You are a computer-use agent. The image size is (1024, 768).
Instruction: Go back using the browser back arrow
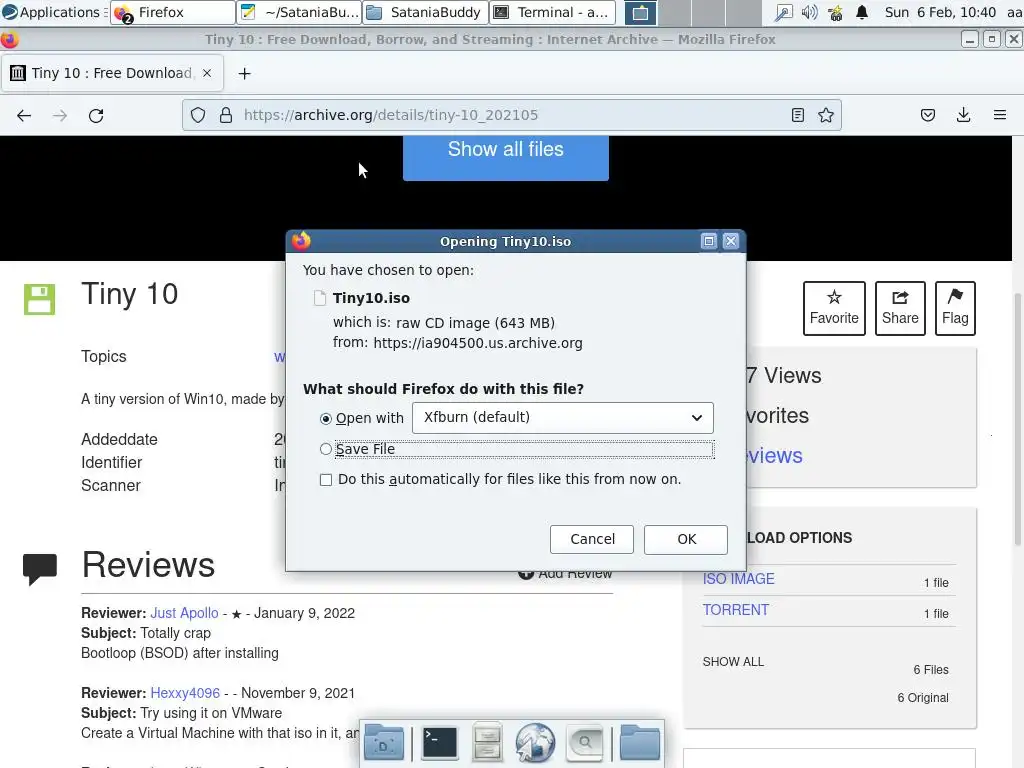(24, 116)
